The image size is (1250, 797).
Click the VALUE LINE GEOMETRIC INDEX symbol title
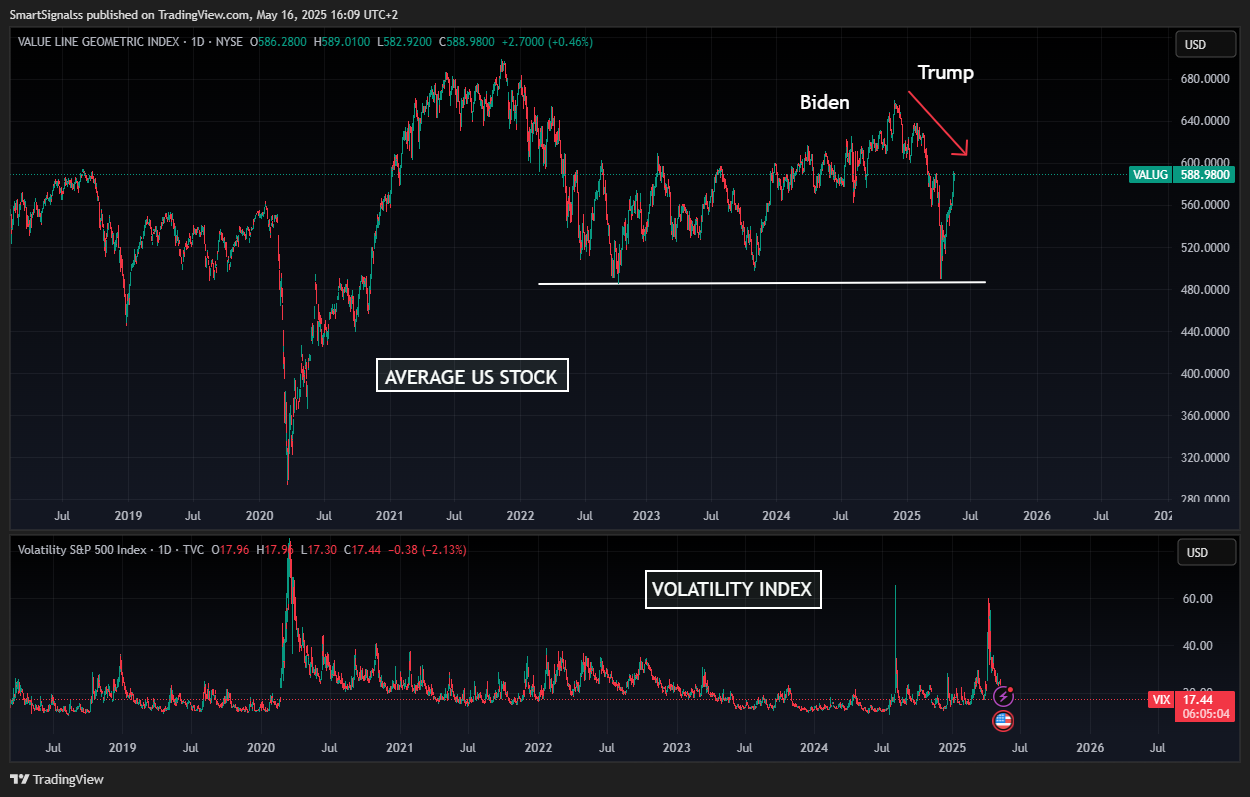[99, 42]
